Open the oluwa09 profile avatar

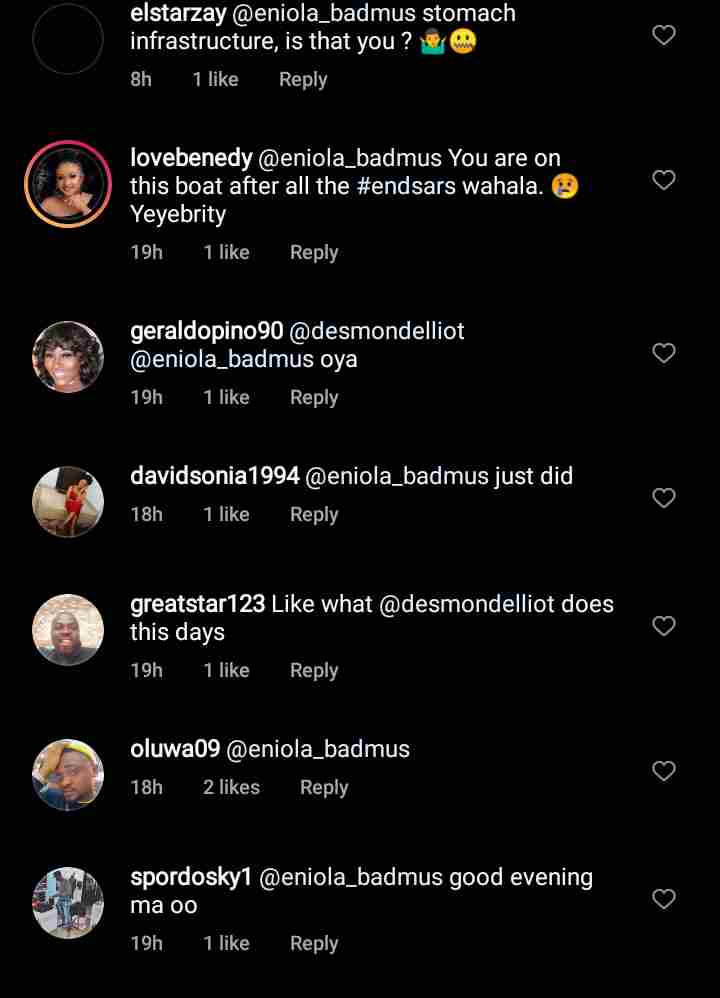click(68, 775)
